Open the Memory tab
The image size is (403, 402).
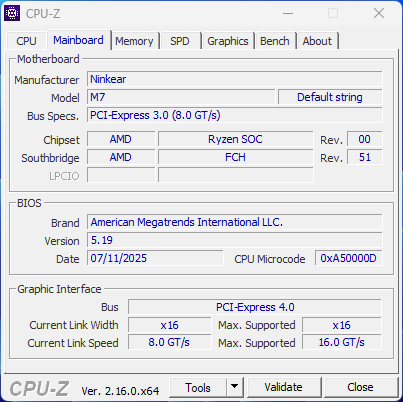[x=134, y=41]
